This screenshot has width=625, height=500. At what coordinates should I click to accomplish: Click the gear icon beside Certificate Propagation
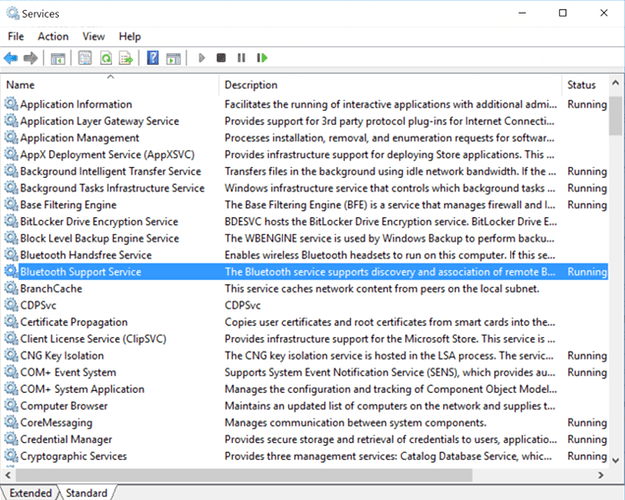tap(11, 322)
